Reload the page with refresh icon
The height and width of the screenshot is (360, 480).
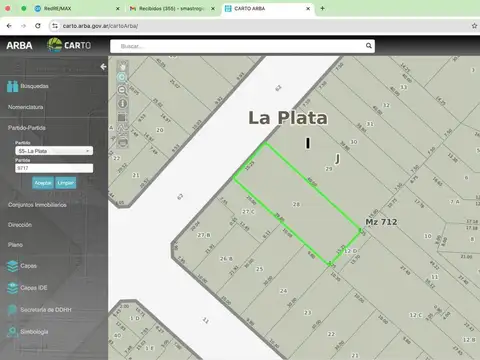(x=38, y=26)
